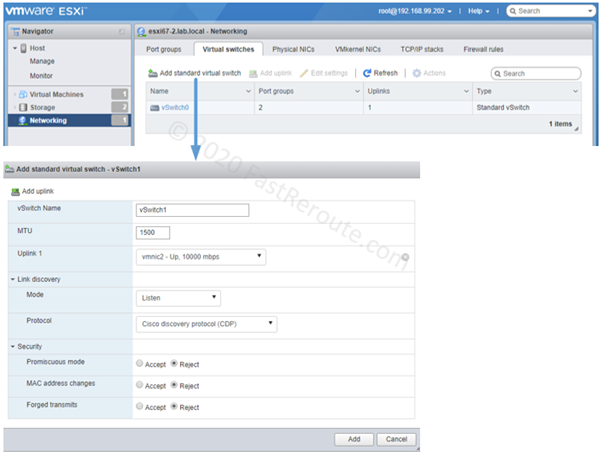Click the Storage count badge

click(119, 107)
